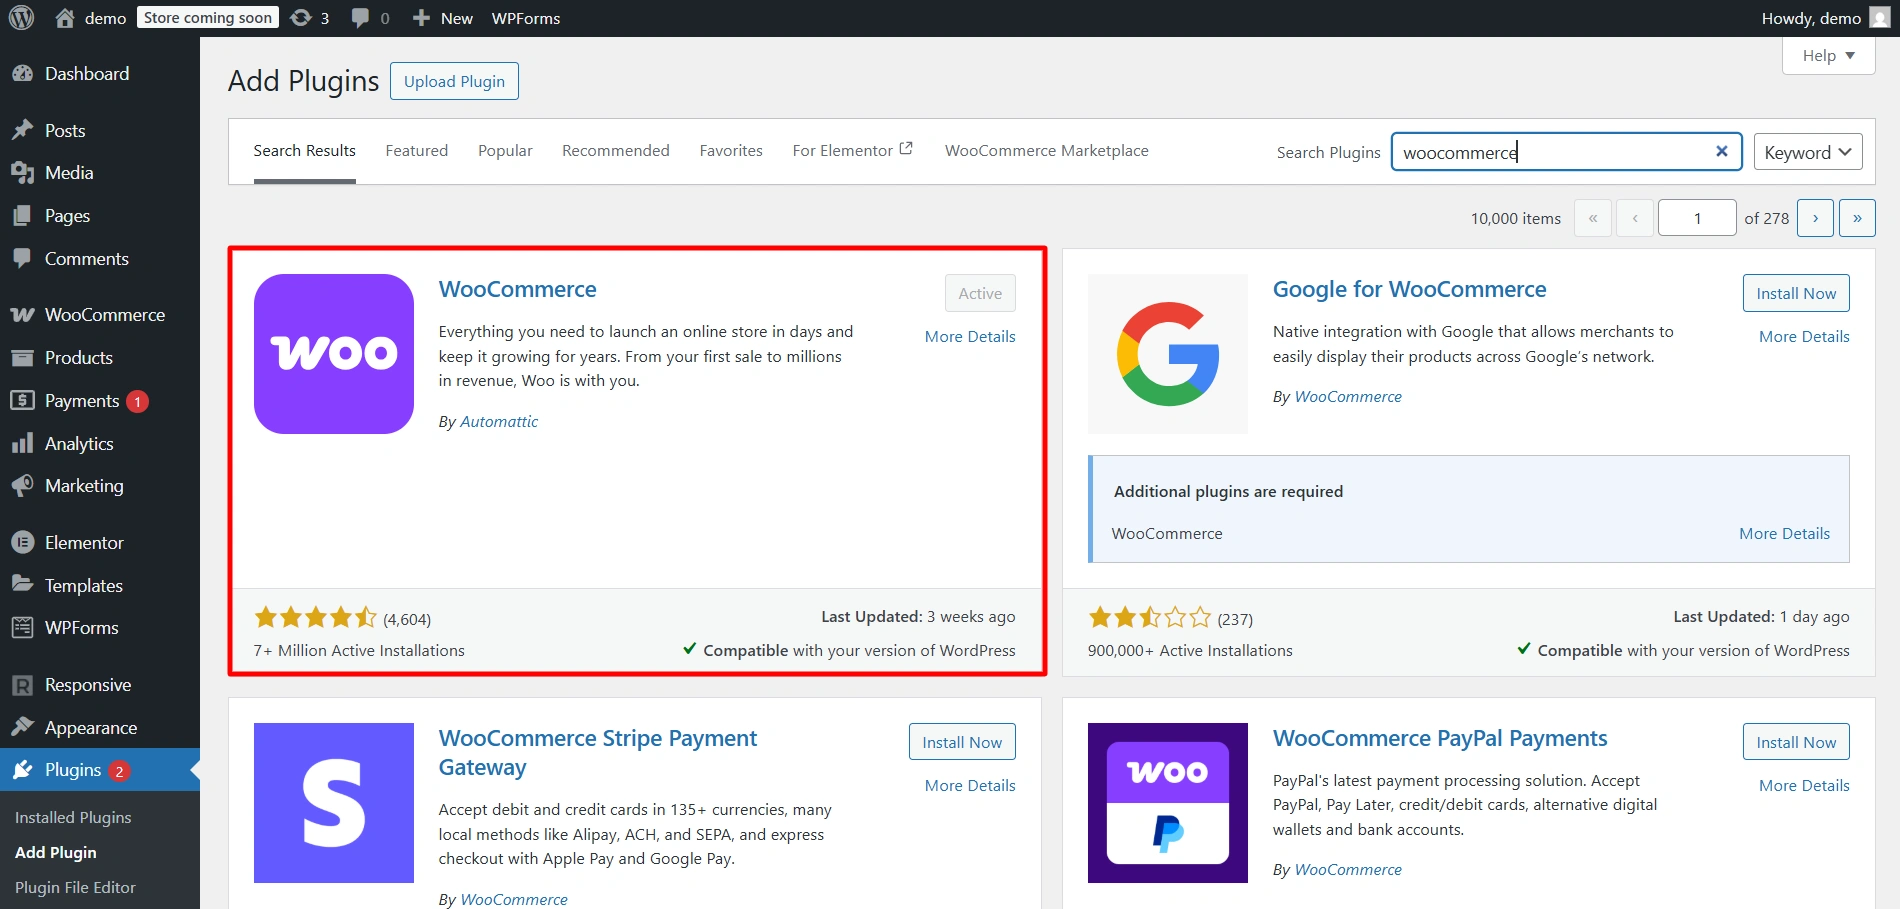Open the Add Plugin submenu item
The width and height of the screenshot is (1900, 909).
coord(56,853)
